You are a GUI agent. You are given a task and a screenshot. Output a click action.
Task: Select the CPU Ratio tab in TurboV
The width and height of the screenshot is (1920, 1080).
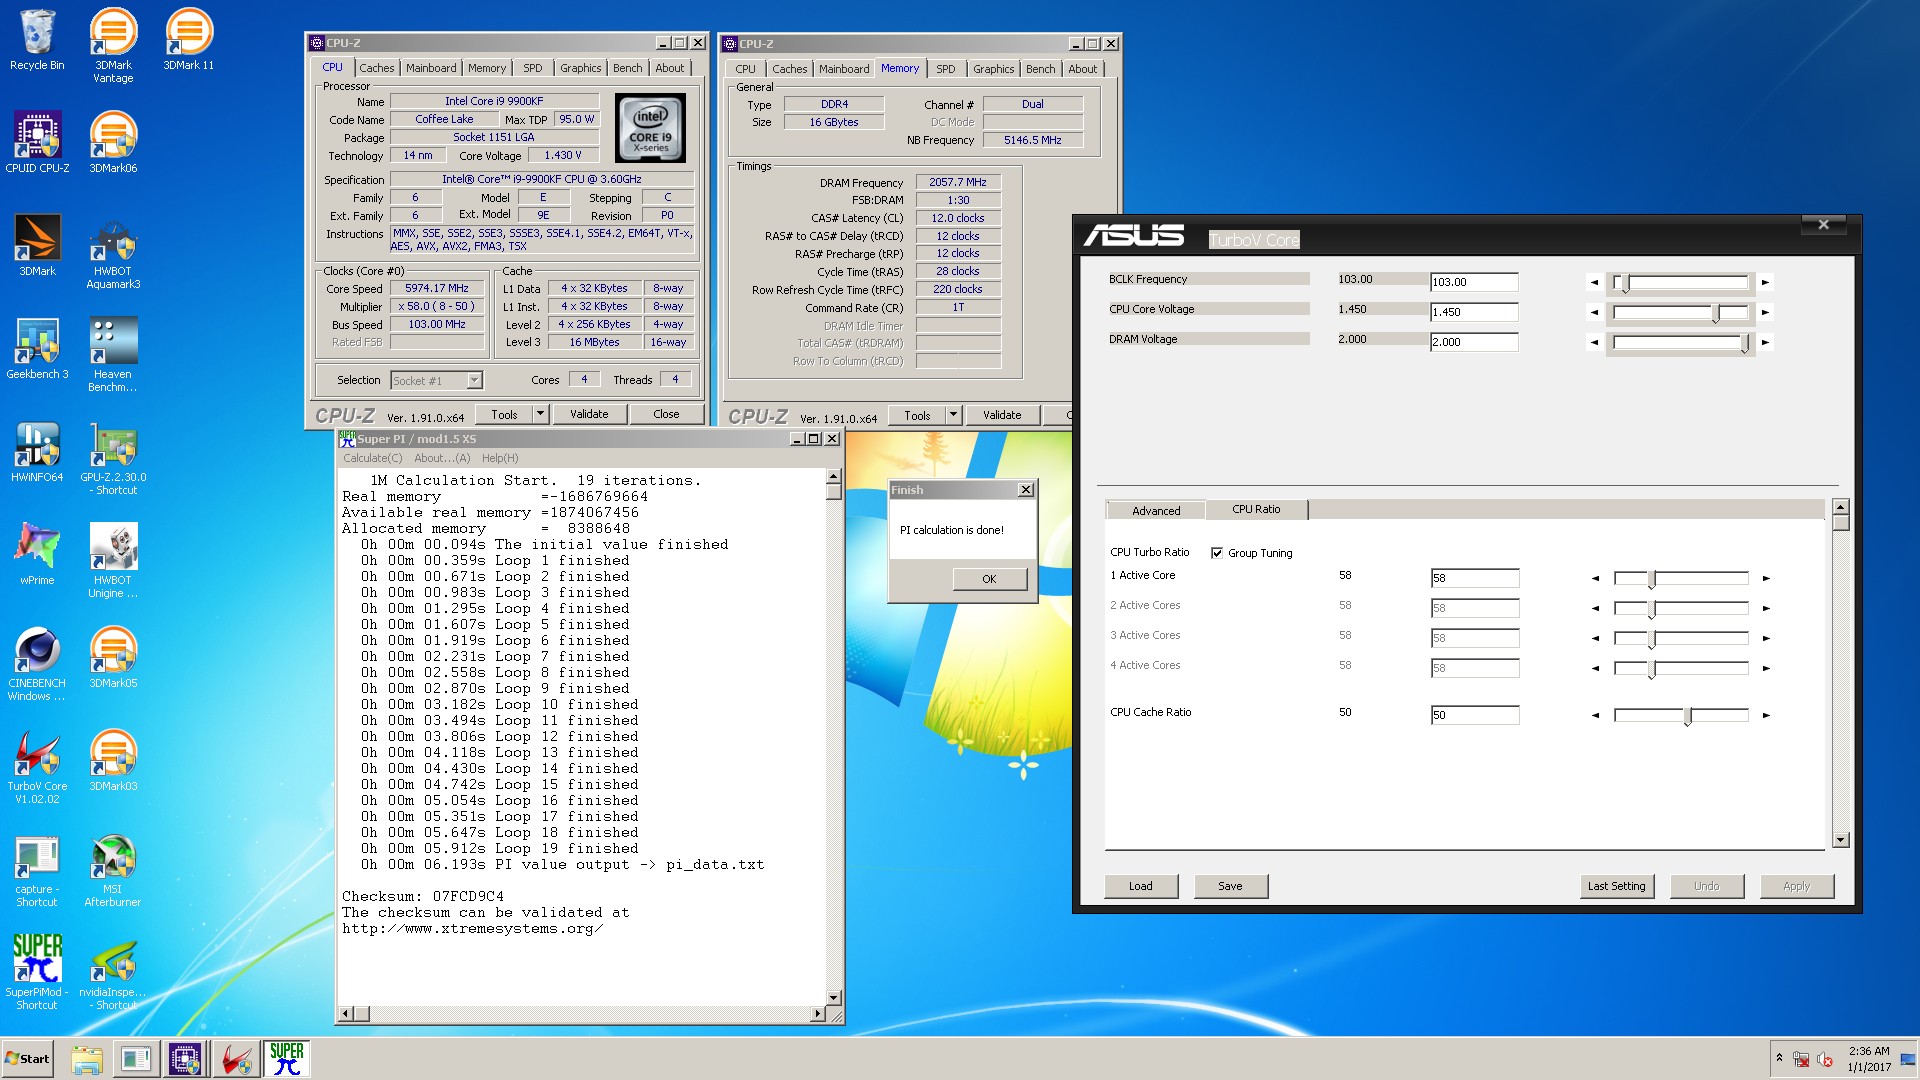(x=1256, y=509)
